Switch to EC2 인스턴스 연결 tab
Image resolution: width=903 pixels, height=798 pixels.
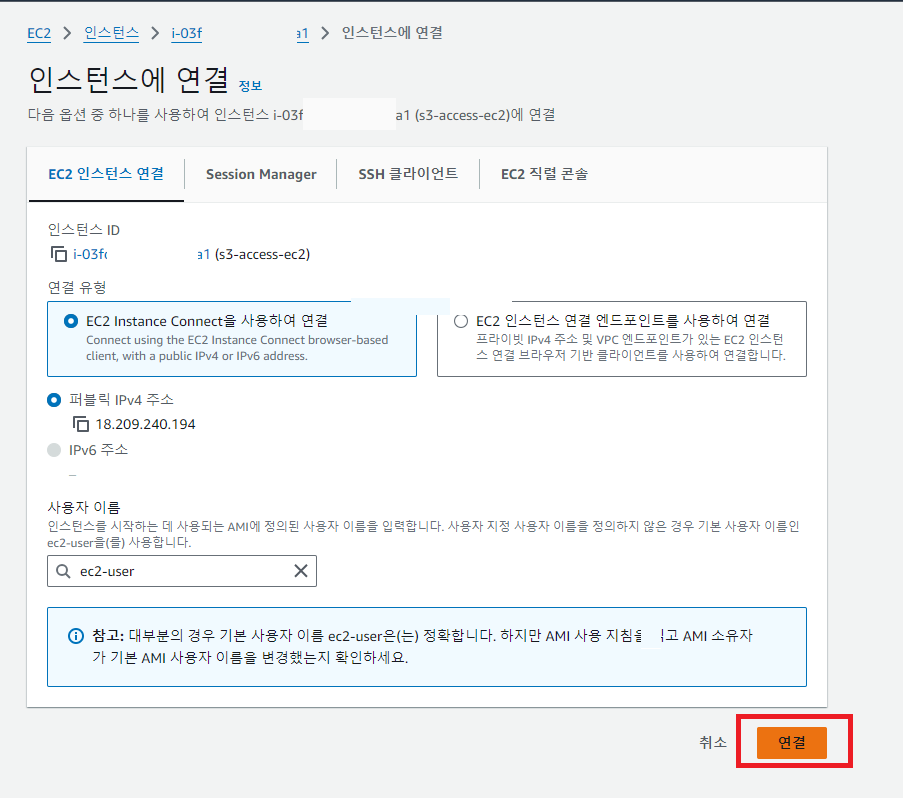(106, 174)
